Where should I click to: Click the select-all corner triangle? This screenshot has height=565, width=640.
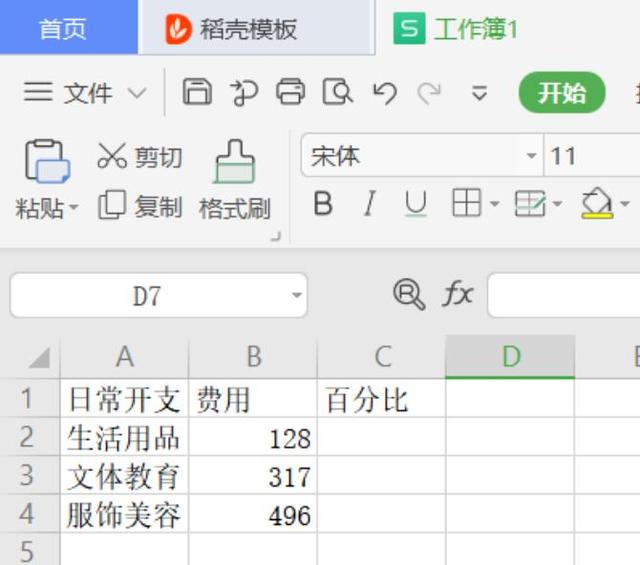[39, 357]
